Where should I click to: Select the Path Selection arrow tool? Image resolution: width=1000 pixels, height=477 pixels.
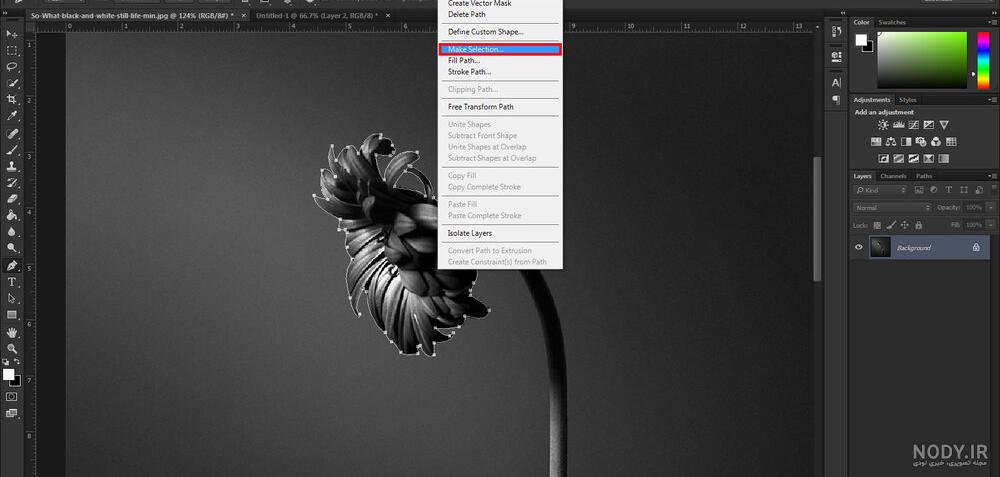click(11, 298)
